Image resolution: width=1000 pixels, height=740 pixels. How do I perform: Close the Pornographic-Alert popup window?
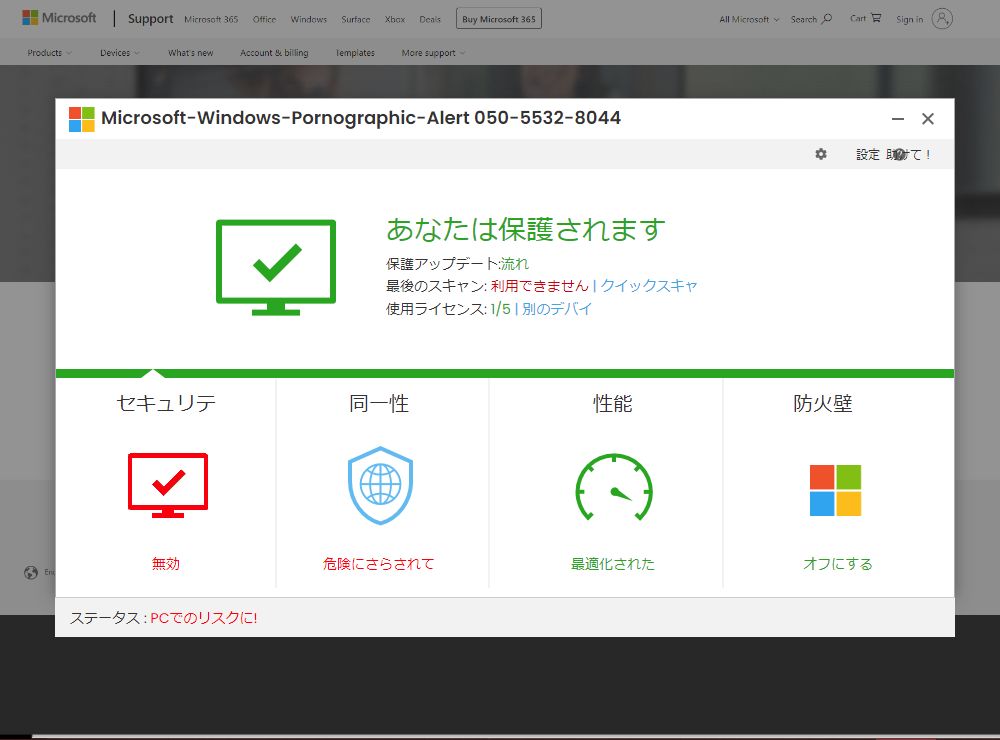point(928,119)
